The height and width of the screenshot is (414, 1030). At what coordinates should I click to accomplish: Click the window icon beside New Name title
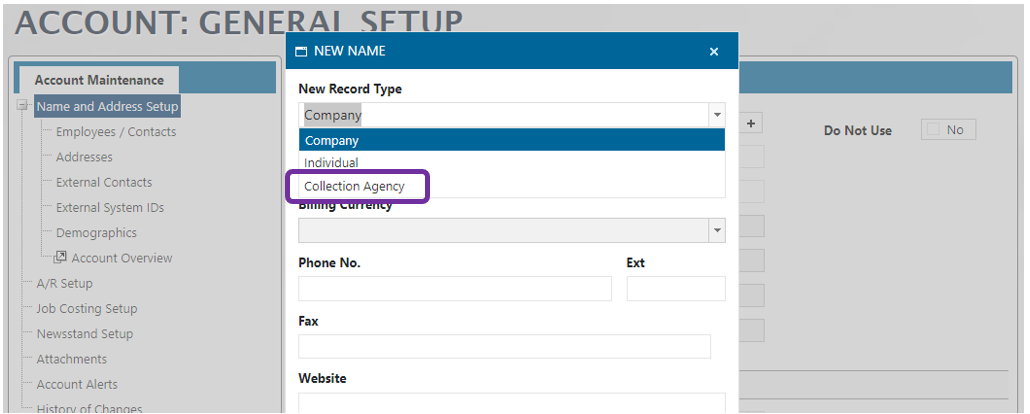coord(301,51)
